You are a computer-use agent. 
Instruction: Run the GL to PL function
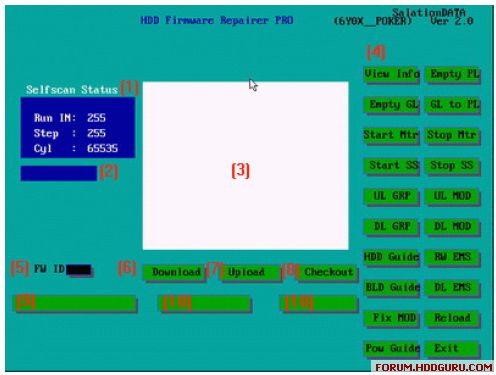tap(452, 105)
